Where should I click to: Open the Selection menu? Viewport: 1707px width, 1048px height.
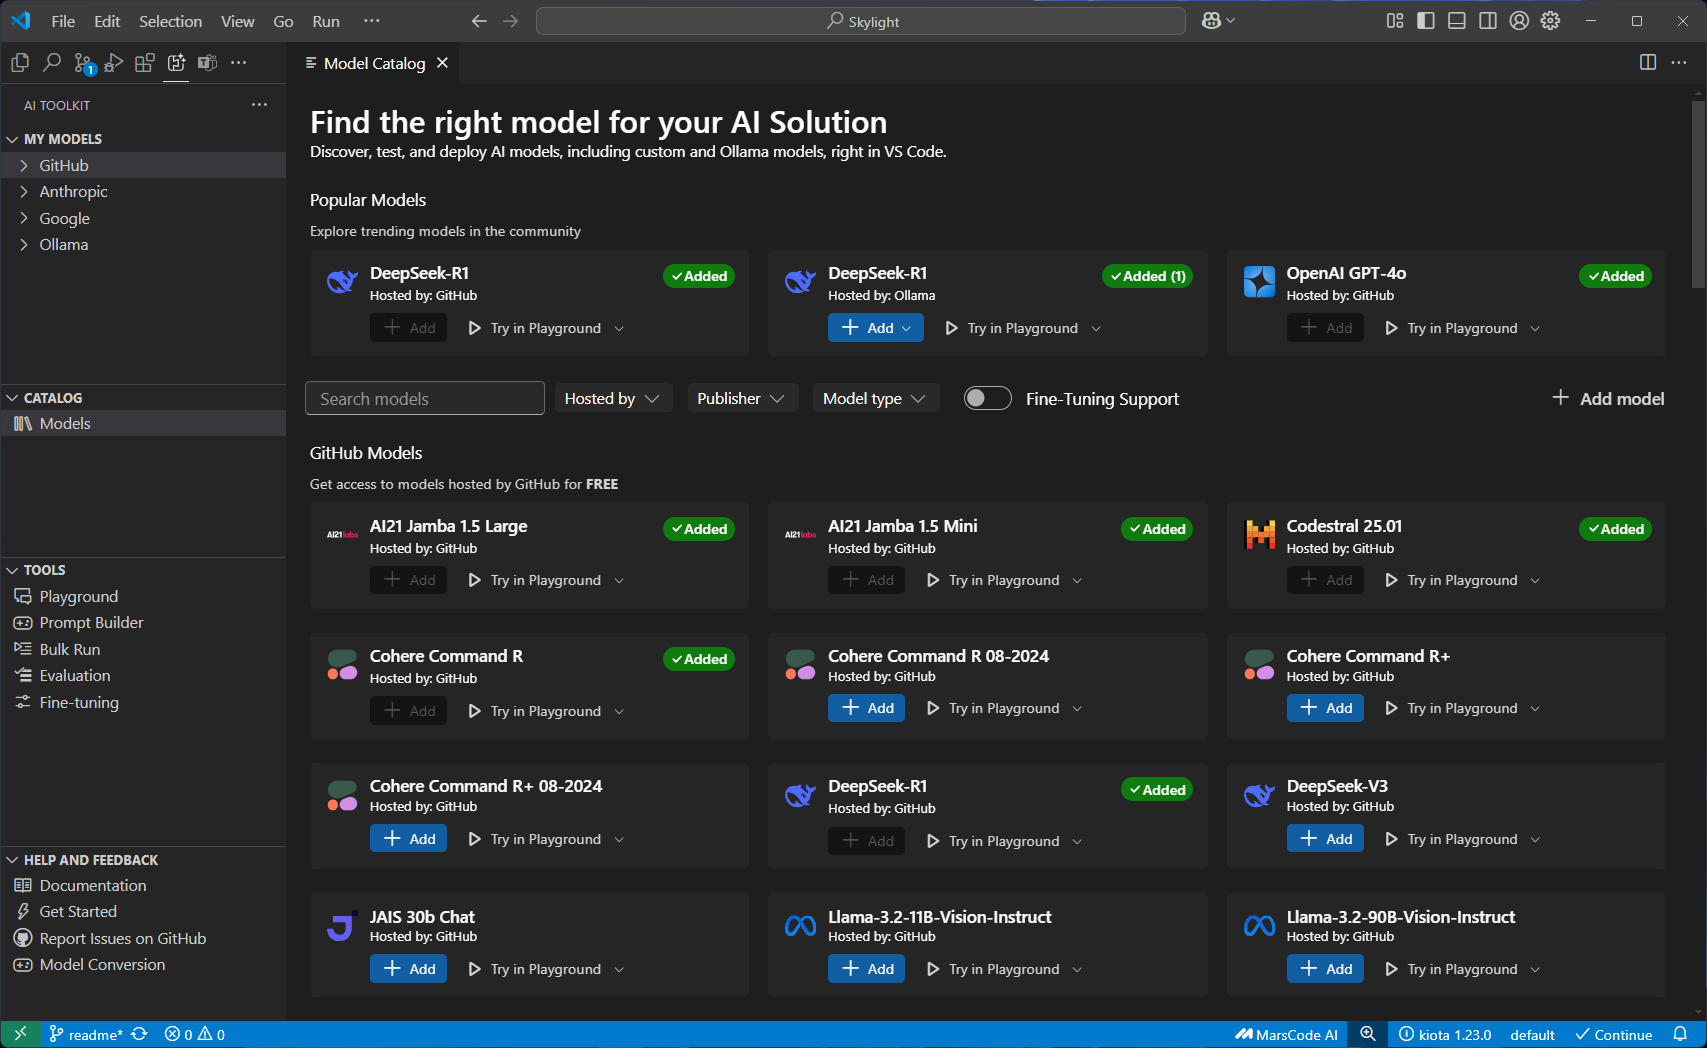coord(170,21)
